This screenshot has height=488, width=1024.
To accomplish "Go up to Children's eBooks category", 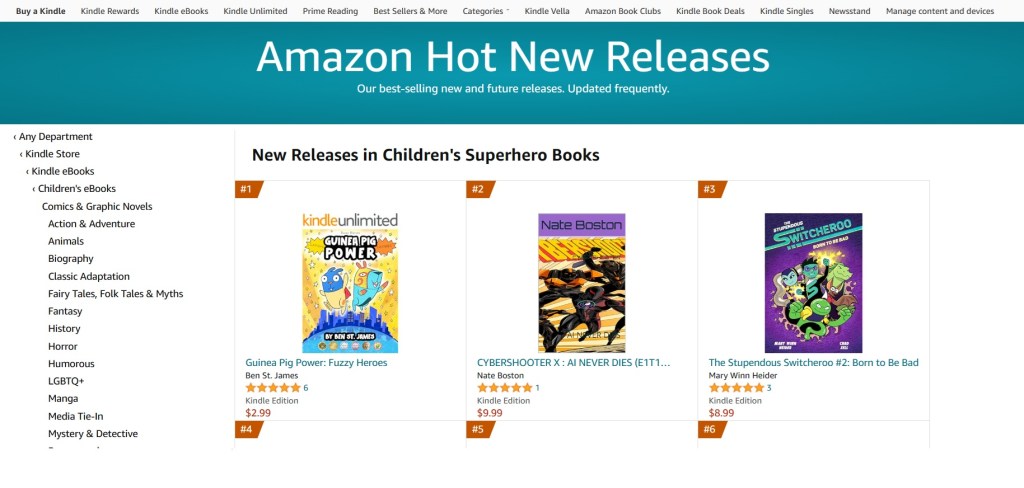I will tap(76, 189).
